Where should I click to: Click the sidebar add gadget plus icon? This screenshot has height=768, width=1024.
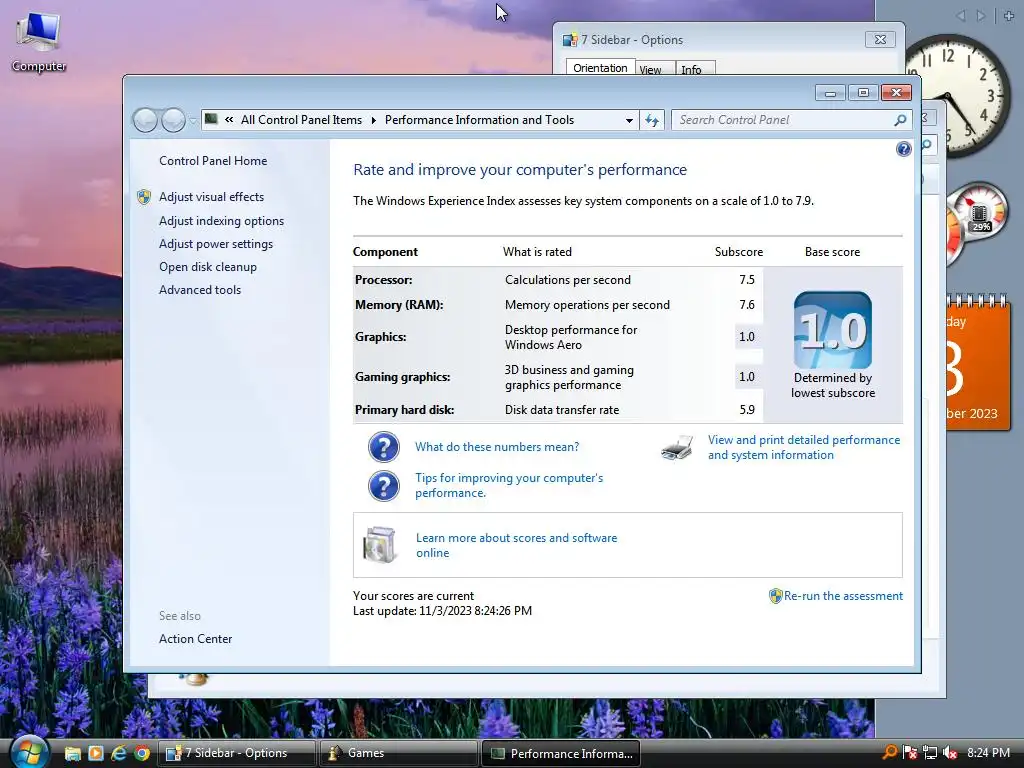[1008, 16]
